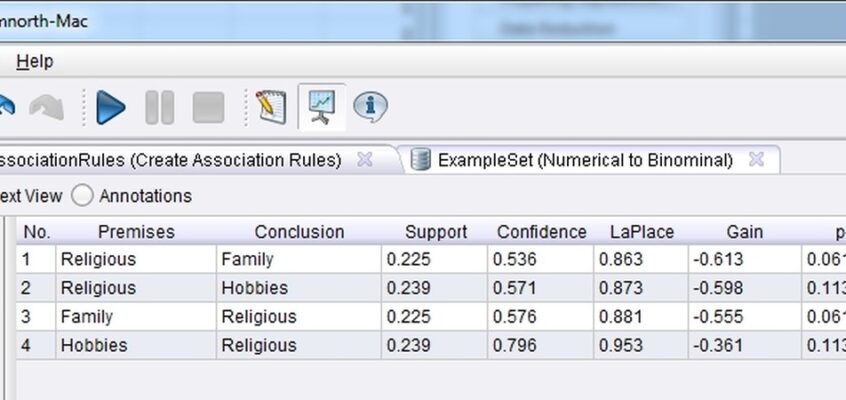The width and height of the screenshot is (846, 400).
Task: Sort by the No. column header
Action: coord(37,232)
